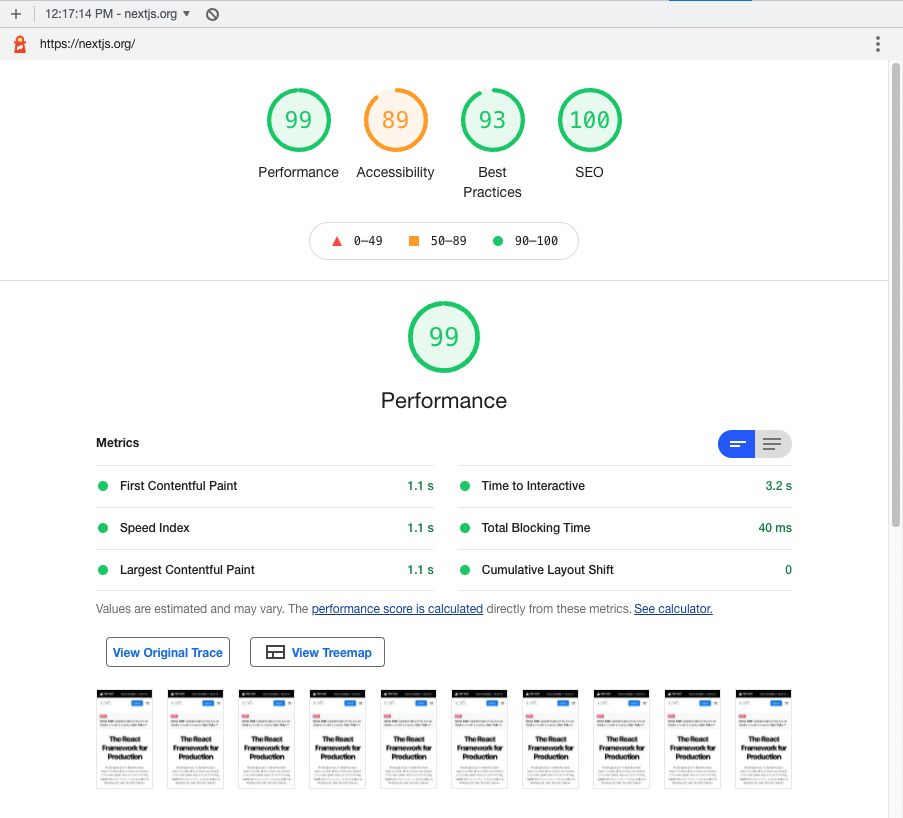Screen dimensions: 903x818
Task: Click the first filmstrip screenshot thumbnail
Action: 124,739
